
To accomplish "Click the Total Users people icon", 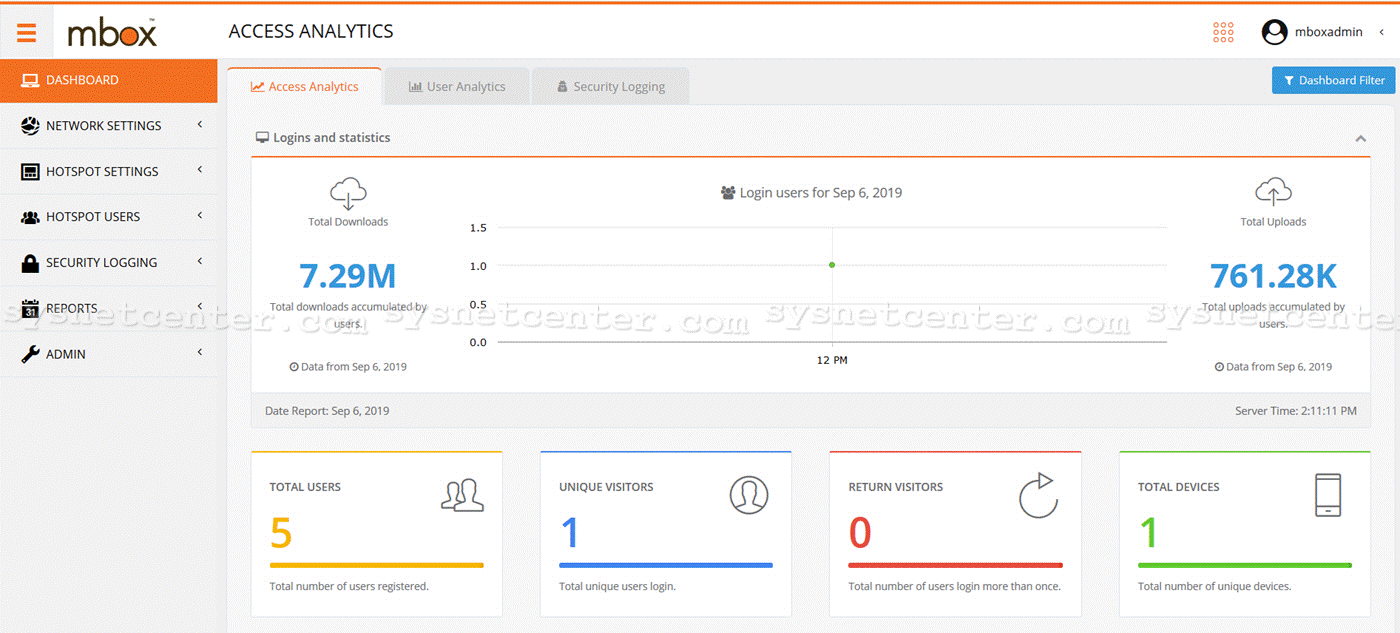I will [462, 495].
